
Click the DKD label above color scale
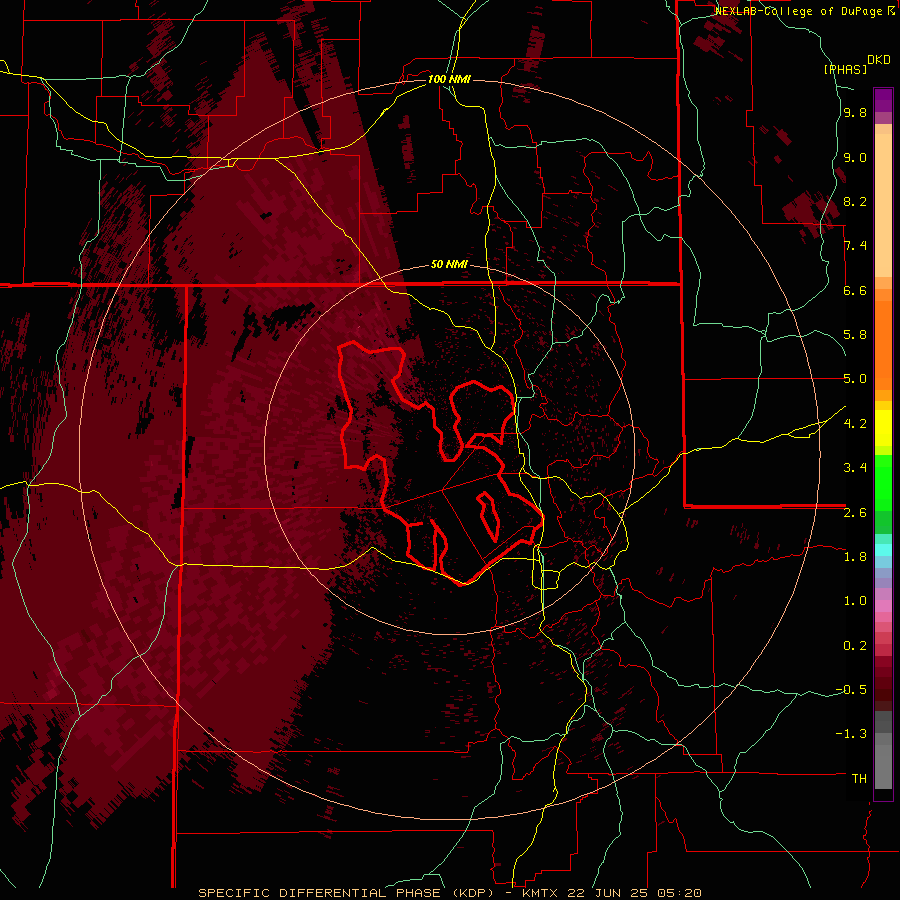[x=878, y=60]
